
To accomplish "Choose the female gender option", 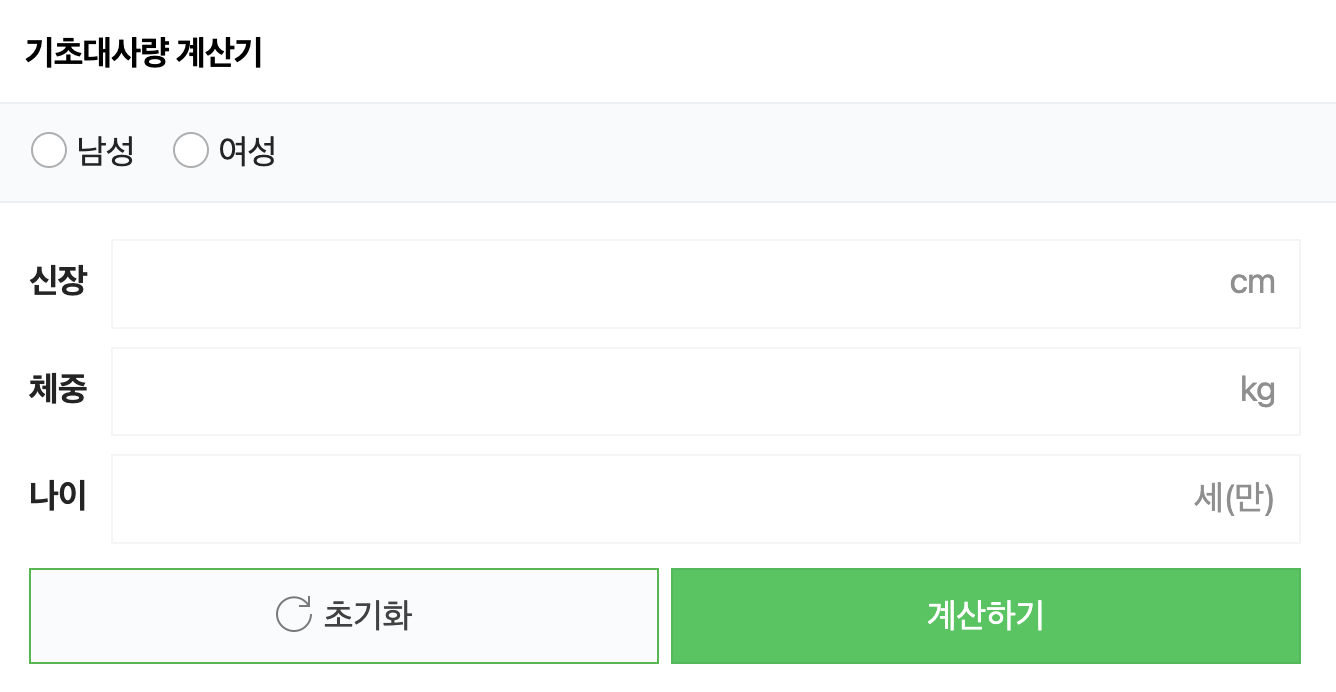I will pos(190,149).
